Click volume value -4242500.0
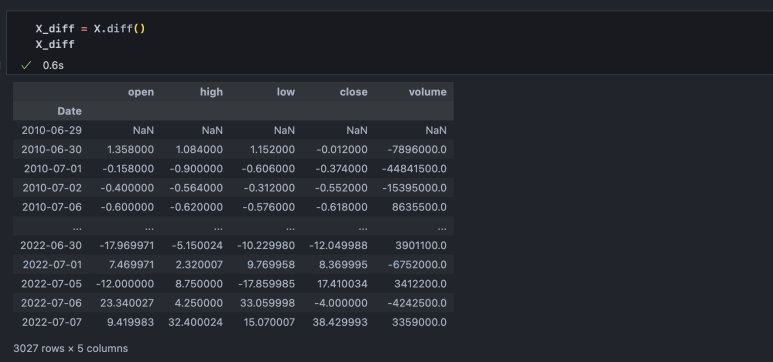Image resolution: width=773 pixels, height=362 pixels. pyautogui.click(x=417, y=303)
